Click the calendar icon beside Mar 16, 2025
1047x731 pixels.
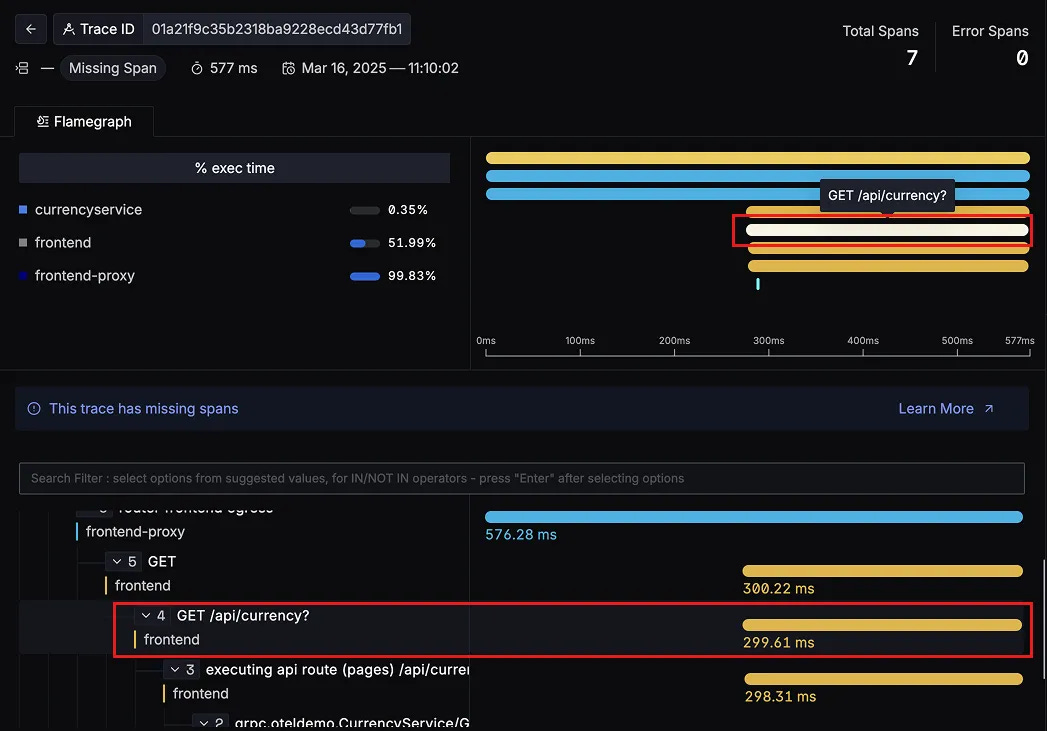[x=288, y=68]
